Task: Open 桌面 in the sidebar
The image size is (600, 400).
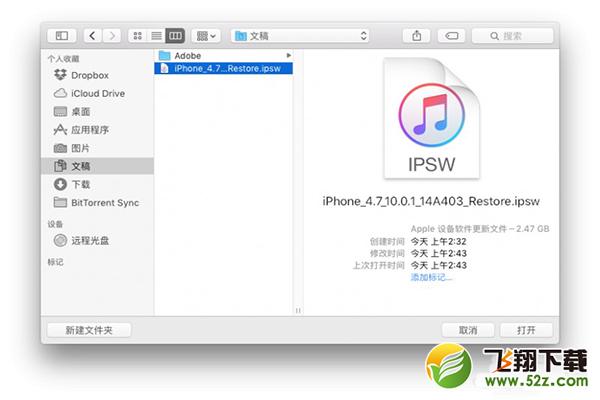Action: [98, 112]
